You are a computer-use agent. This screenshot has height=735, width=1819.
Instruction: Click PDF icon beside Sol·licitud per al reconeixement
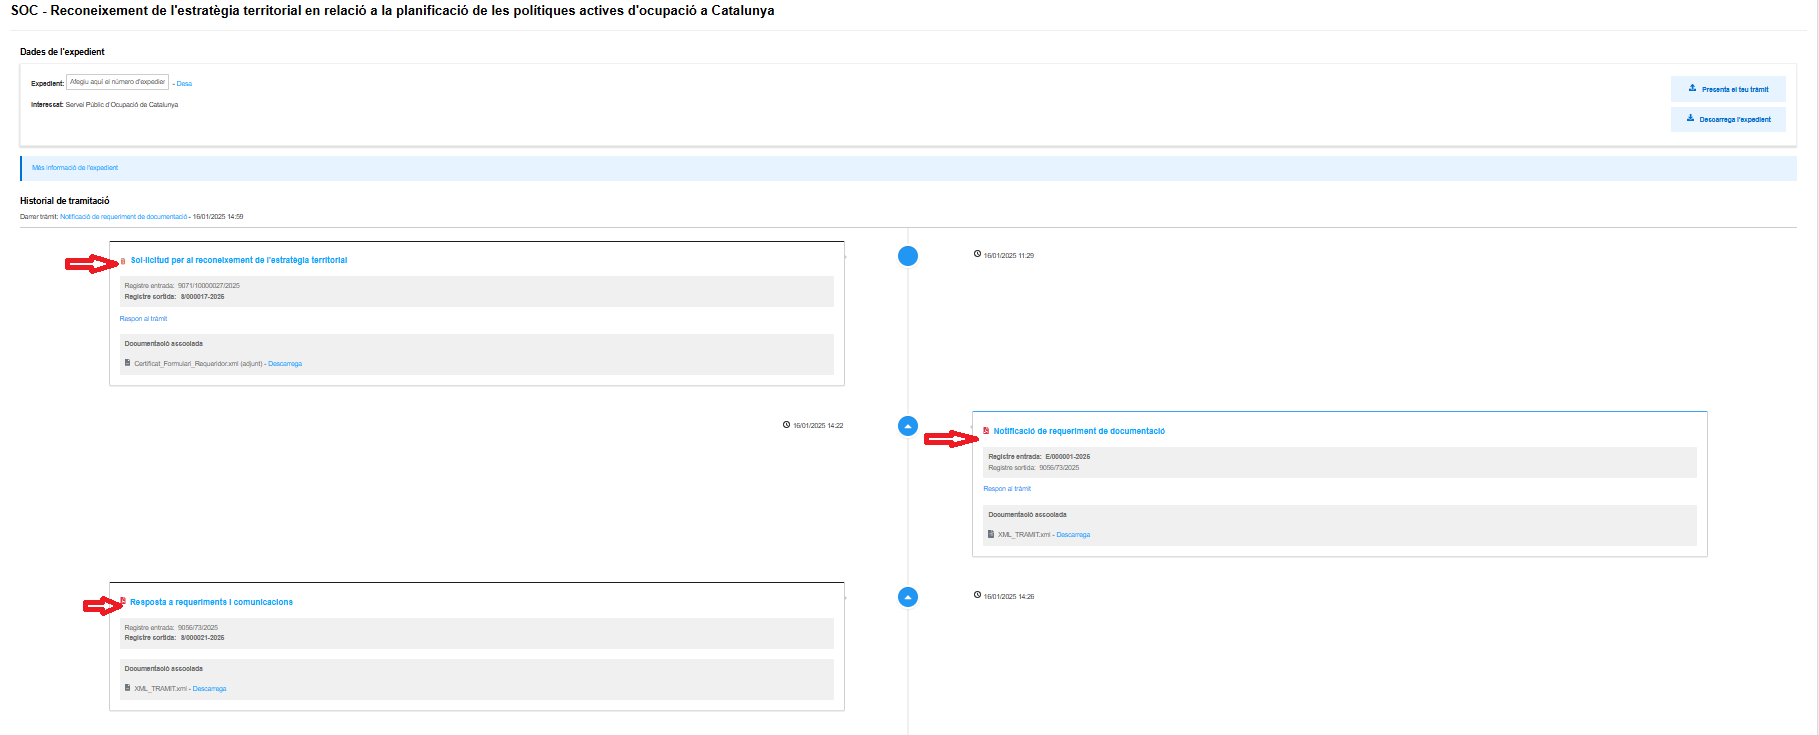tap(123, 261)
